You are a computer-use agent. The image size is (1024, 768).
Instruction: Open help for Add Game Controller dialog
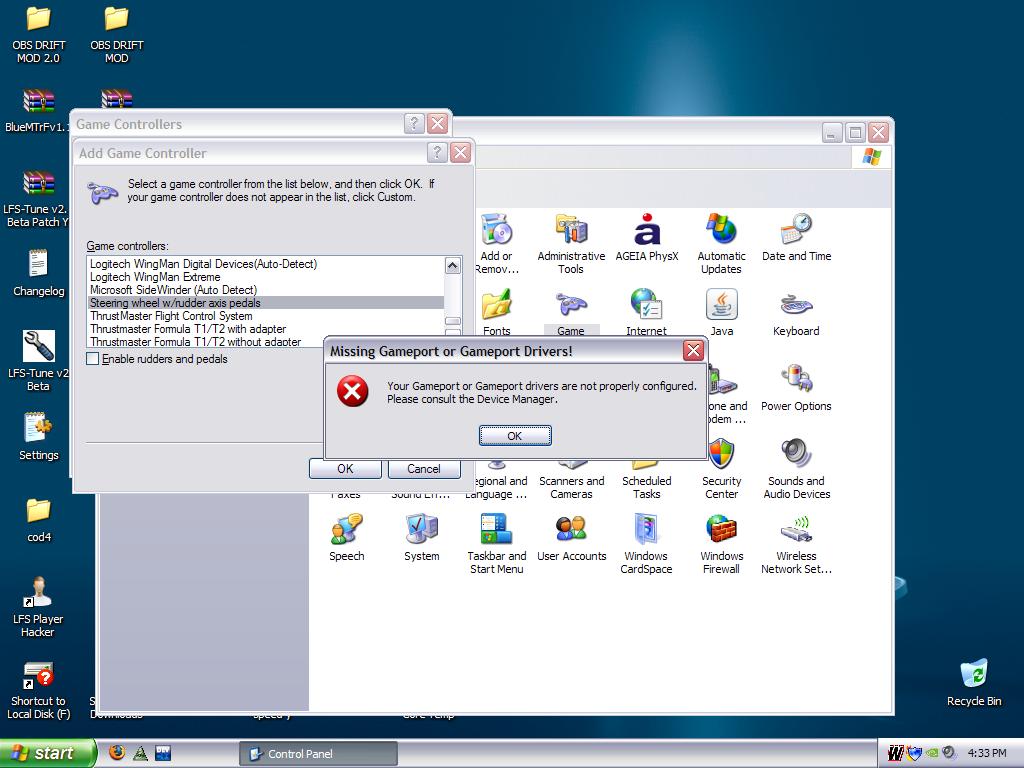(x=437, y=153)
